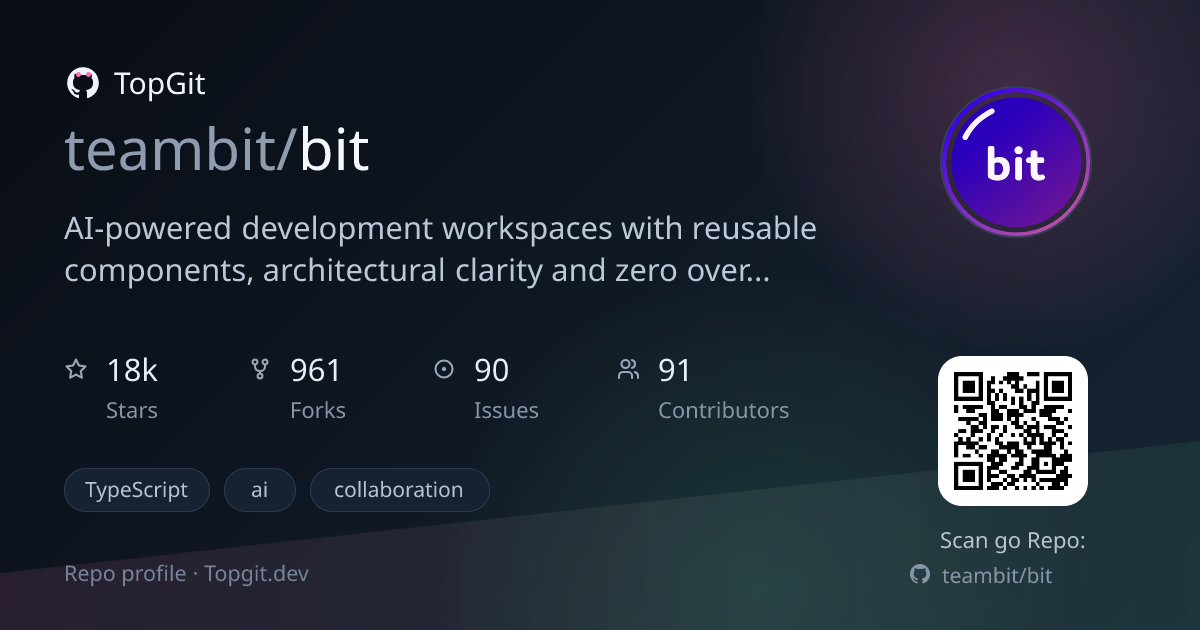
Task: Click the round bit logo
Action: pos(1015,162)
